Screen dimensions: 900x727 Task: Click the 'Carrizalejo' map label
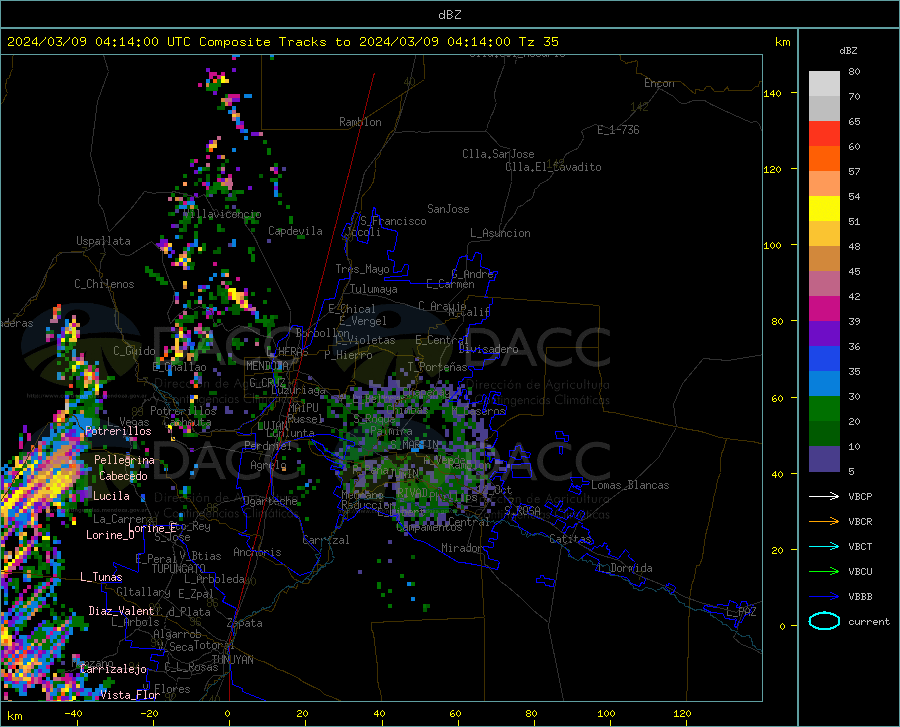click(113, 669)
